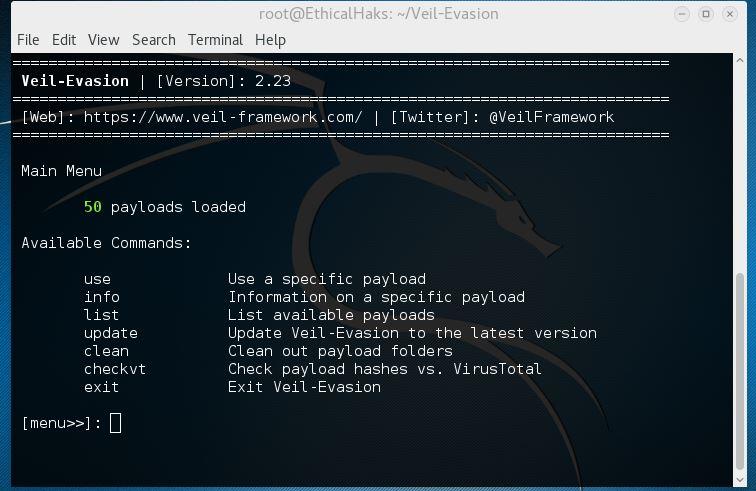This screenshot has width=756, height=491.
Task: Close the terminal window
Action: pos(730,14)
